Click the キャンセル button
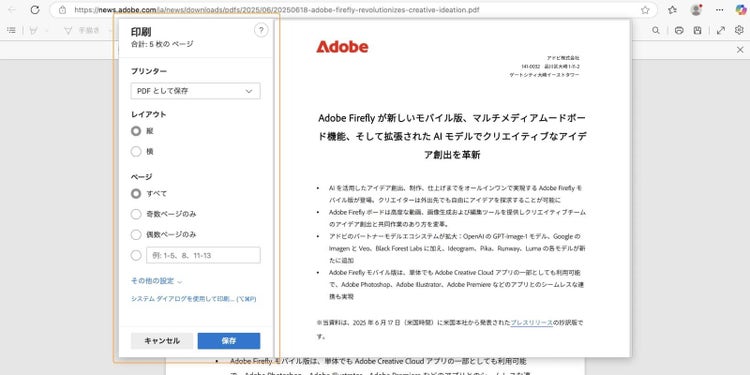Image resolution: width=750 pixels, height=375 pixels. click(x=162, y=341)
